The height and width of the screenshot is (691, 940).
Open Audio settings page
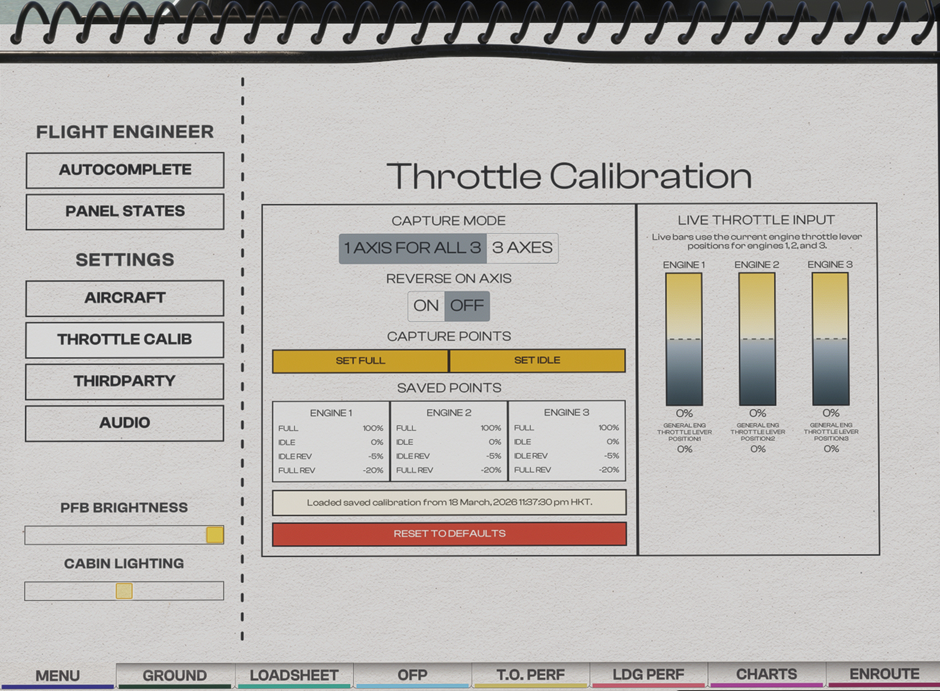click(x=125, y=423)
